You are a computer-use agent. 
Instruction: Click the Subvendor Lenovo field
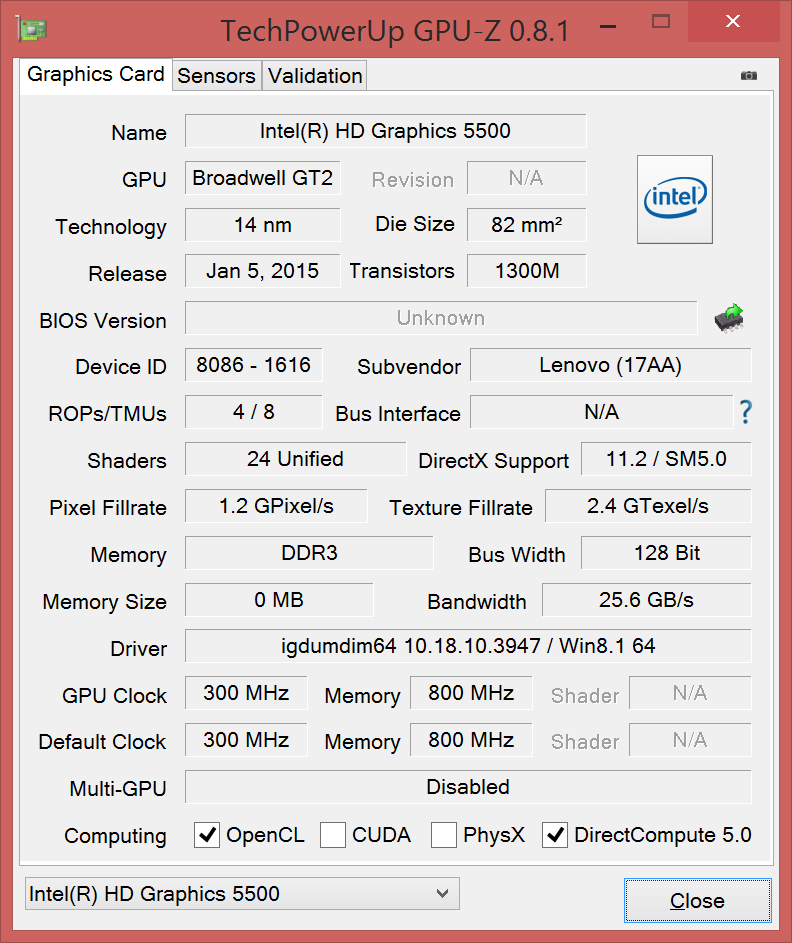[610, 365]
